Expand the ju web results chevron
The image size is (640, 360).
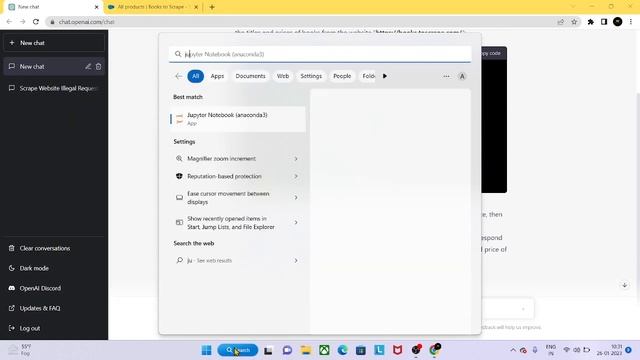click(296, 260)
